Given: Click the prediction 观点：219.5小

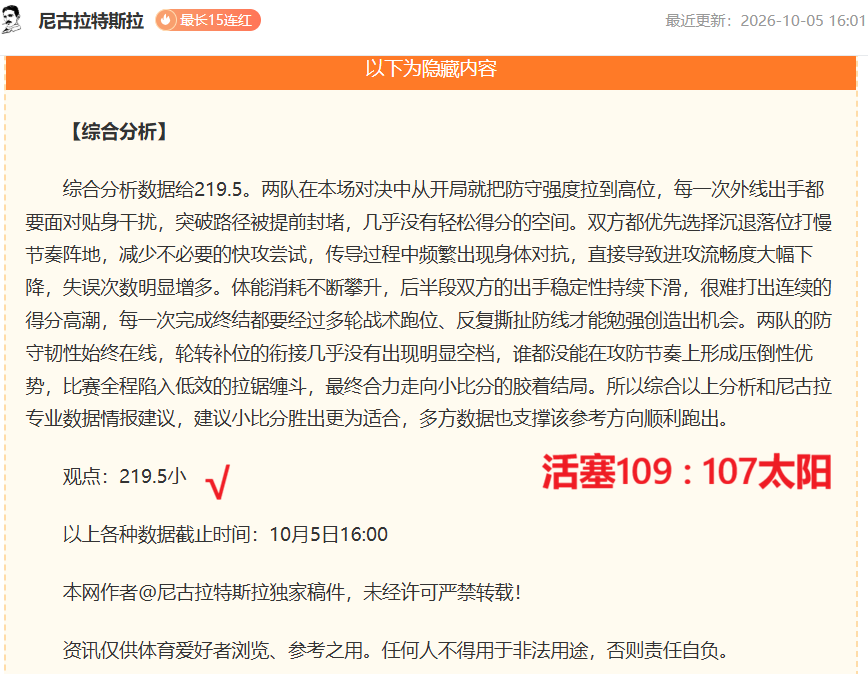Looking at the screenshot, I should tap(125, 476).
